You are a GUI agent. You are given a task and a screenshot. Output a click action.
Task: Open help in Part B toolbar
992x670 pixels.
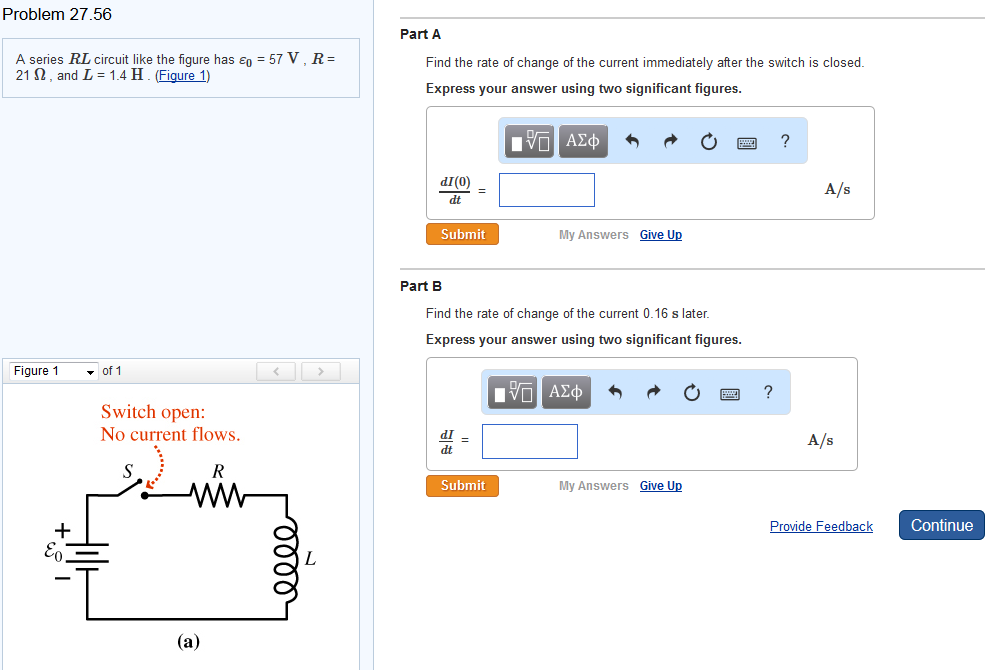coord(768,392)
